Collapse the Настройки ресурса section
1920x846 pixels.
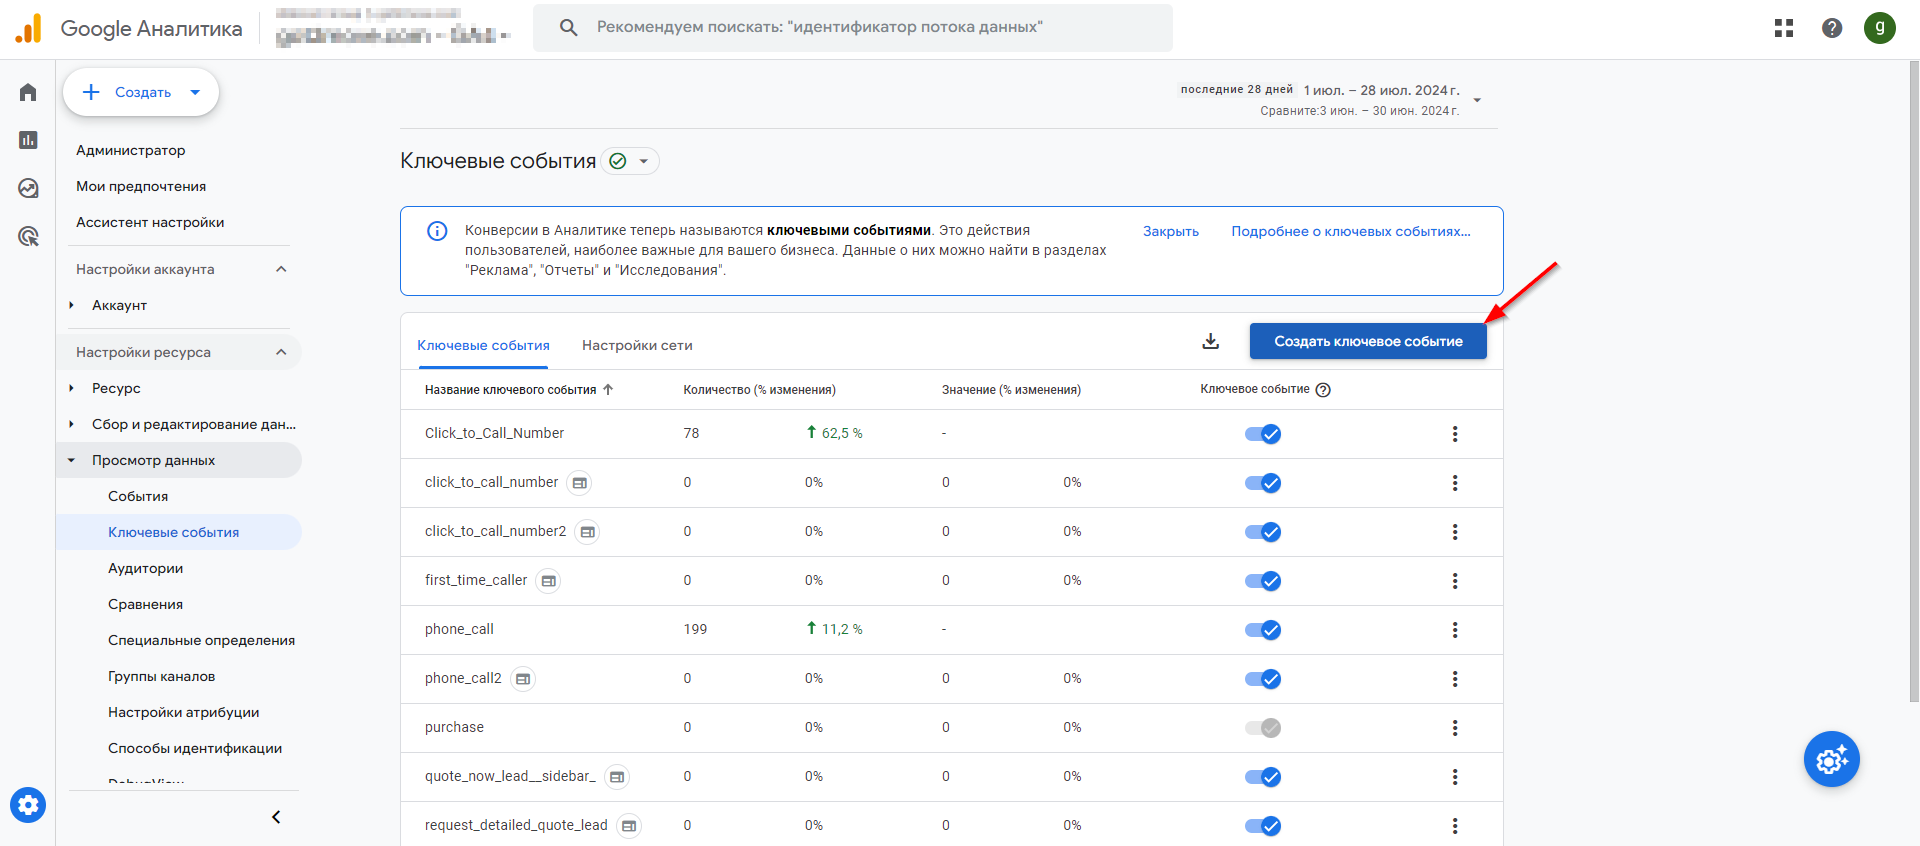pos(281,352)
